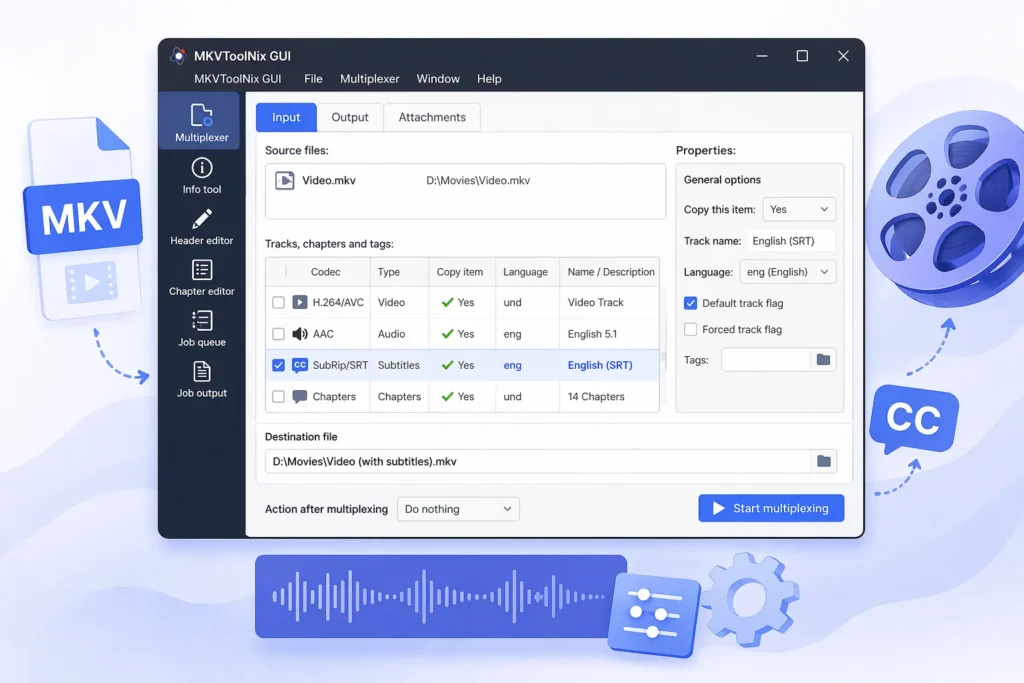Click the SubRip/SRT CC codec icon

[299, 365]
